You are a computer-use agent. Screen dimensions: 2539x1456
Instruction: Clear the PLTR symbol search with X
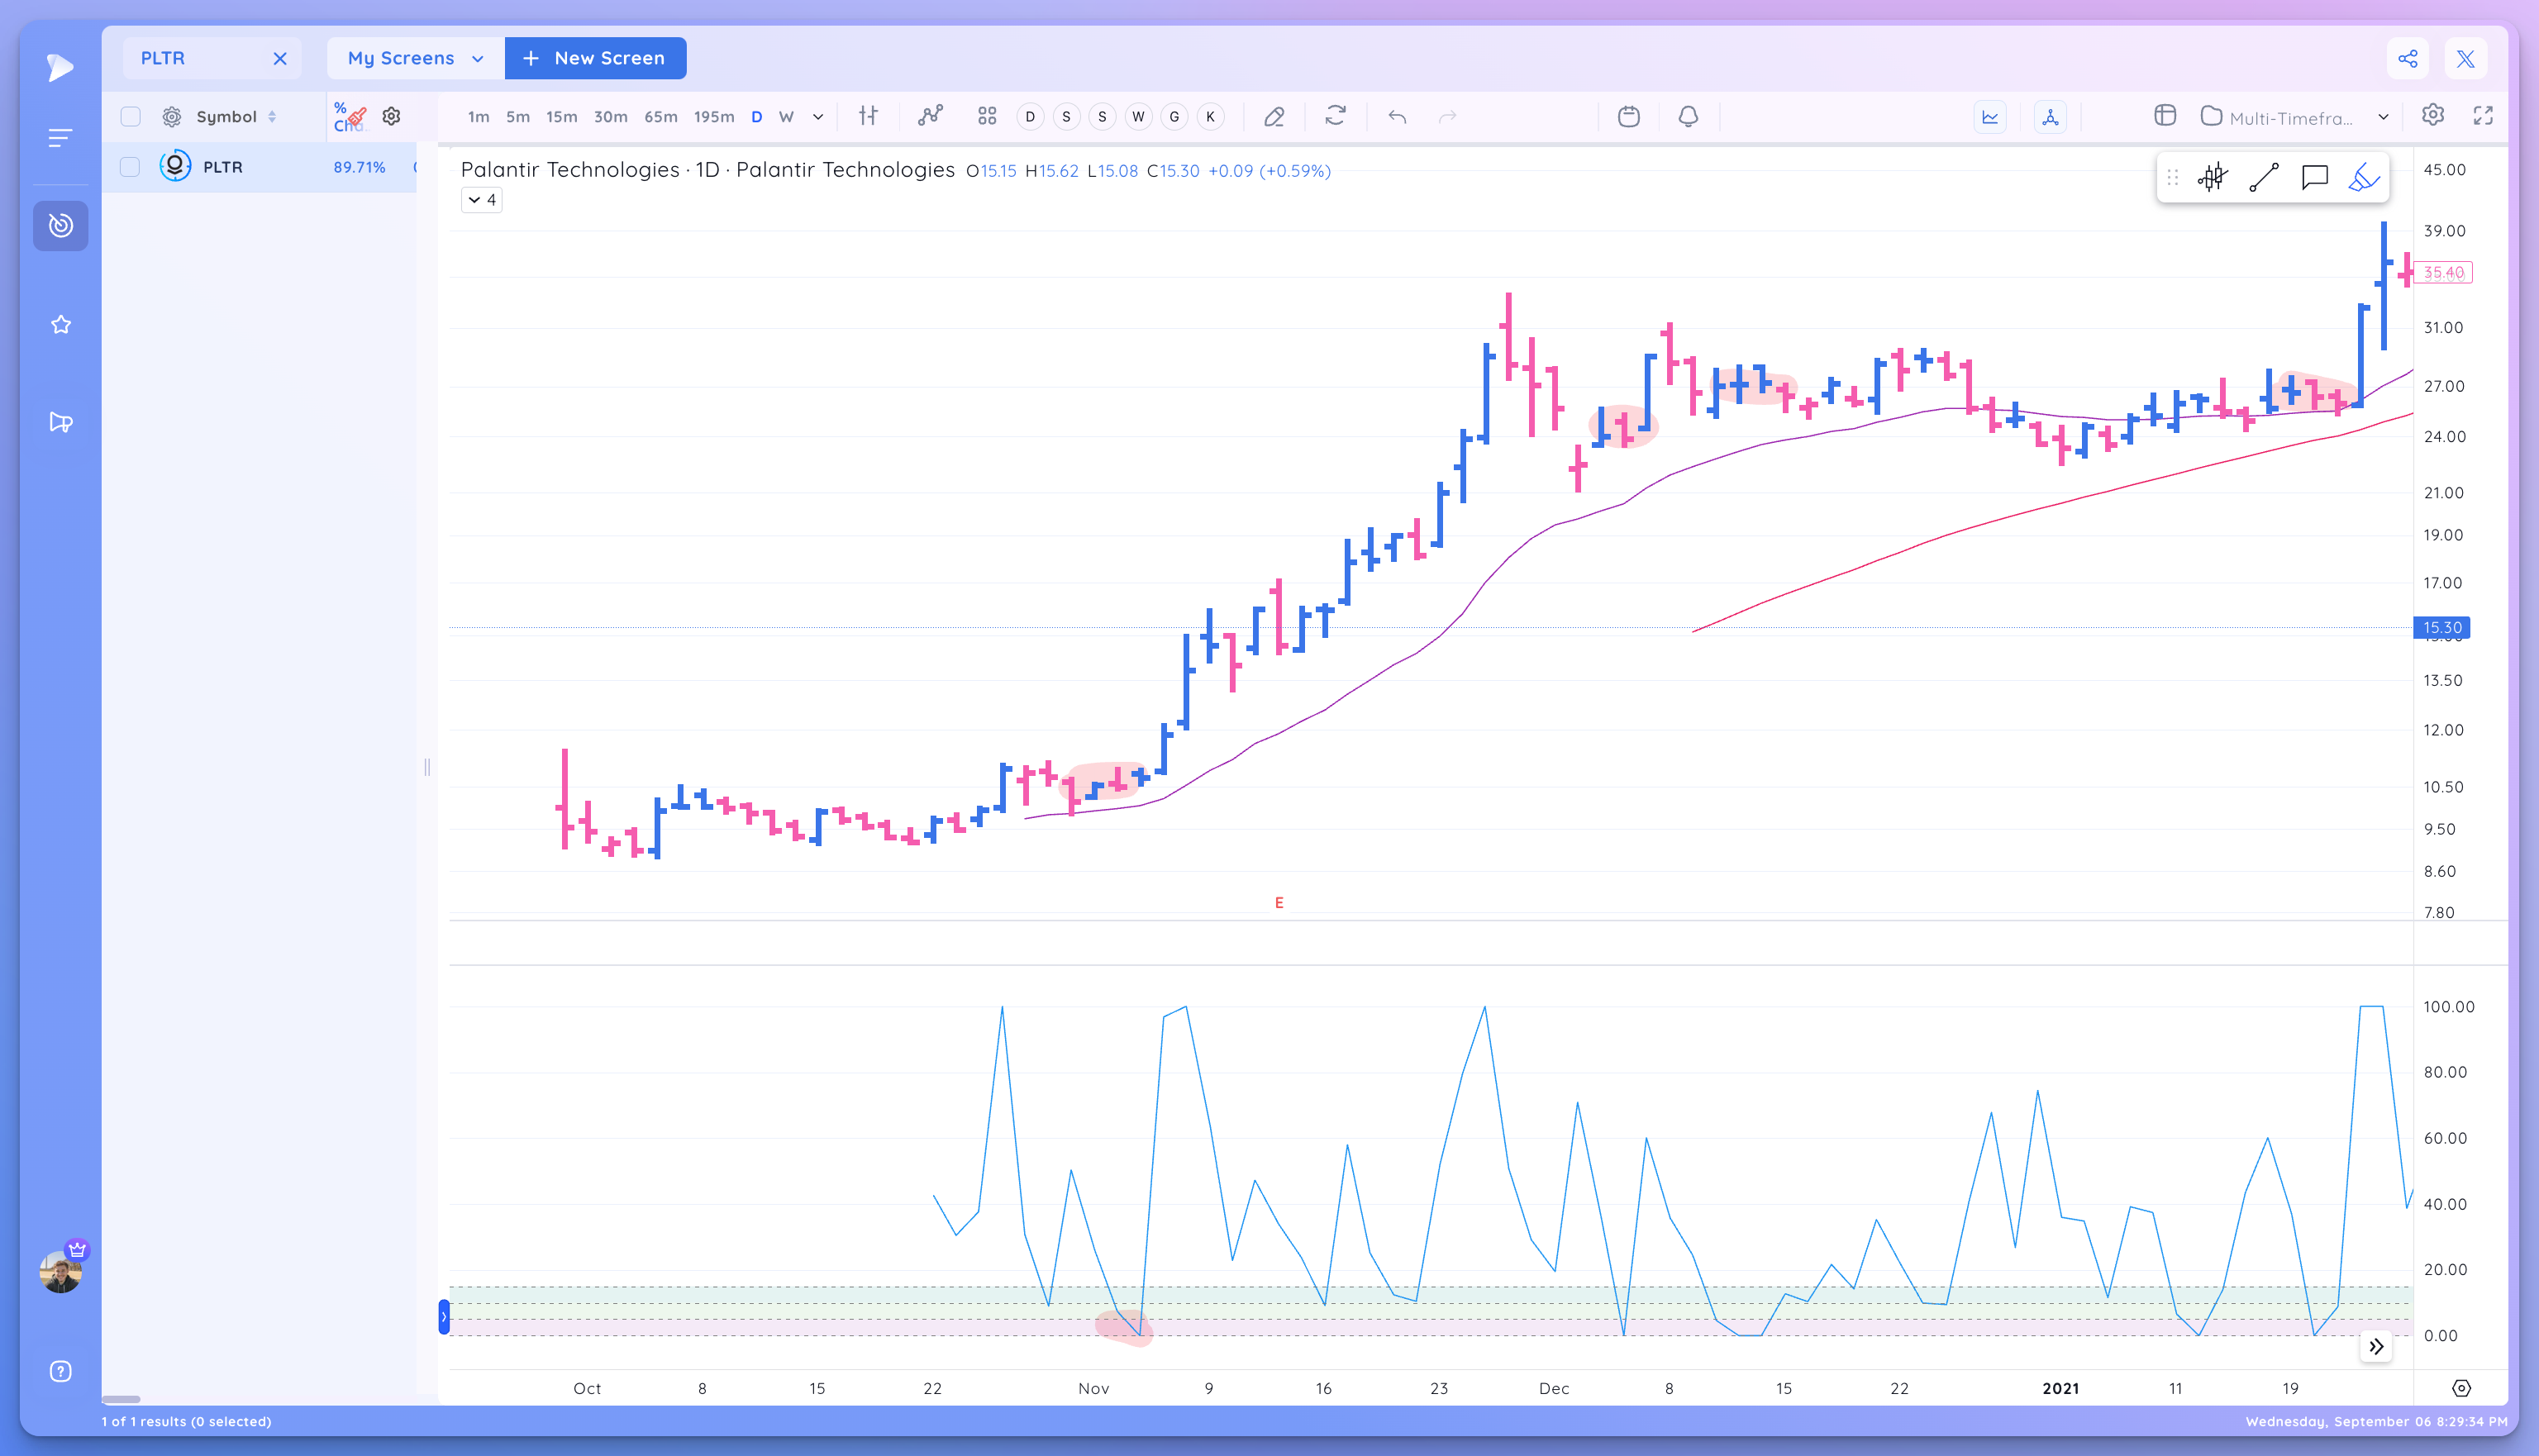(x=280, y=58)
